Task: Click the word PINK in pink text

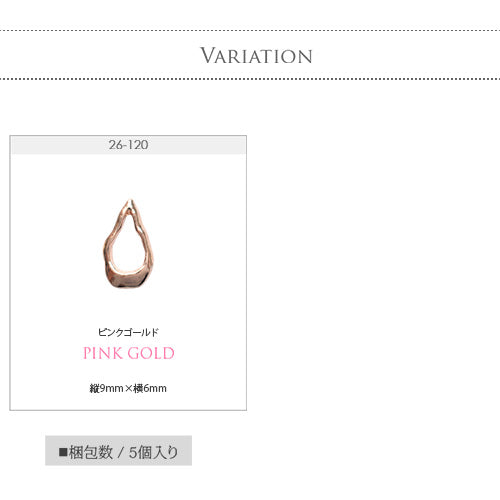Action: 103,353
